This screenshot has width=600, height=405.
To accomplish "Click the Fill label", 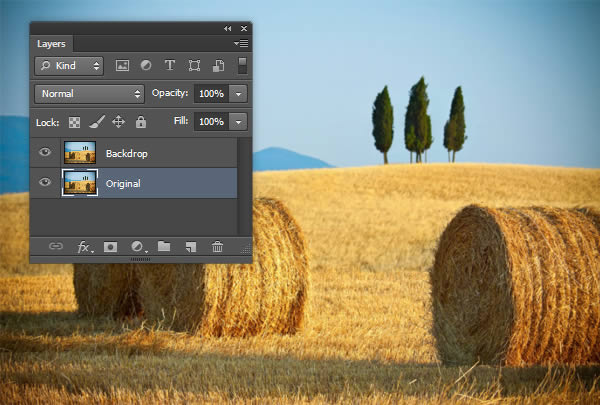I will [181, 121].
